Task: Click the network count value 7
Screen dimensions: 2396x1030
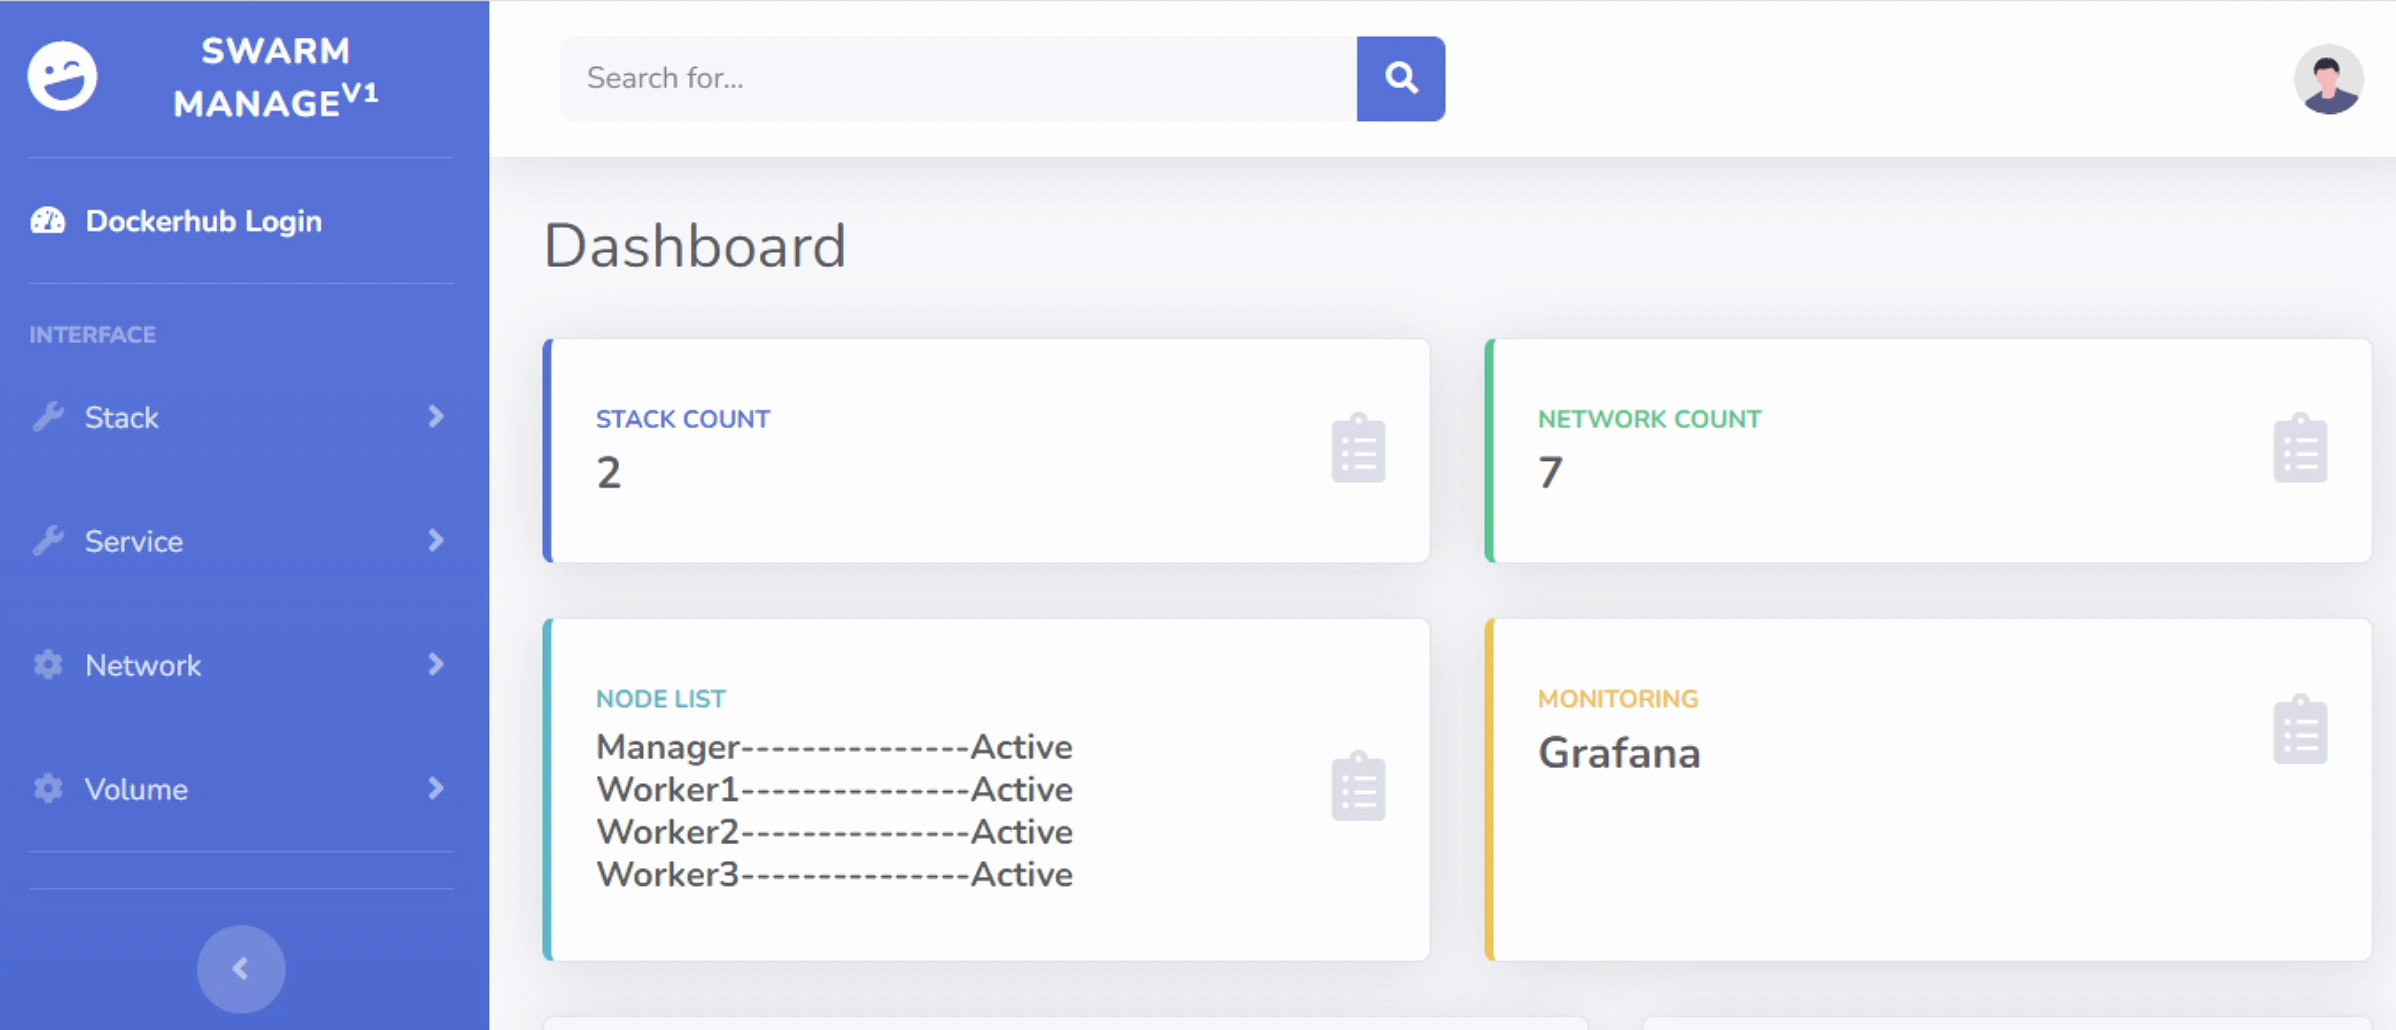Action: [x=1550, y=473]
